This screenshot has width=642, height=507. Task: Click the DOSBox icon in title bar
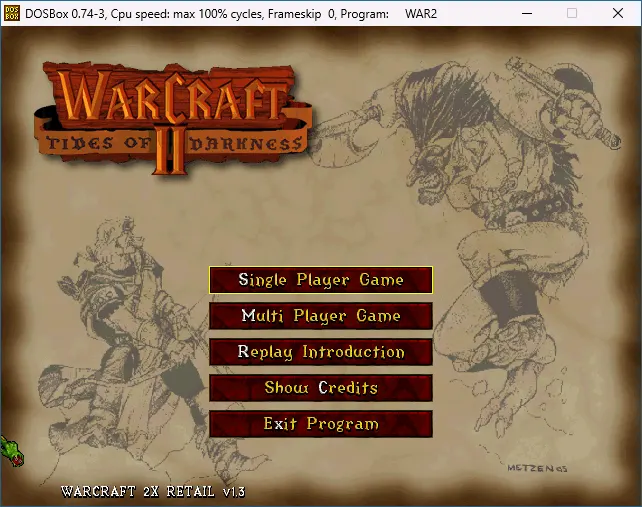[x=12, y=14]
